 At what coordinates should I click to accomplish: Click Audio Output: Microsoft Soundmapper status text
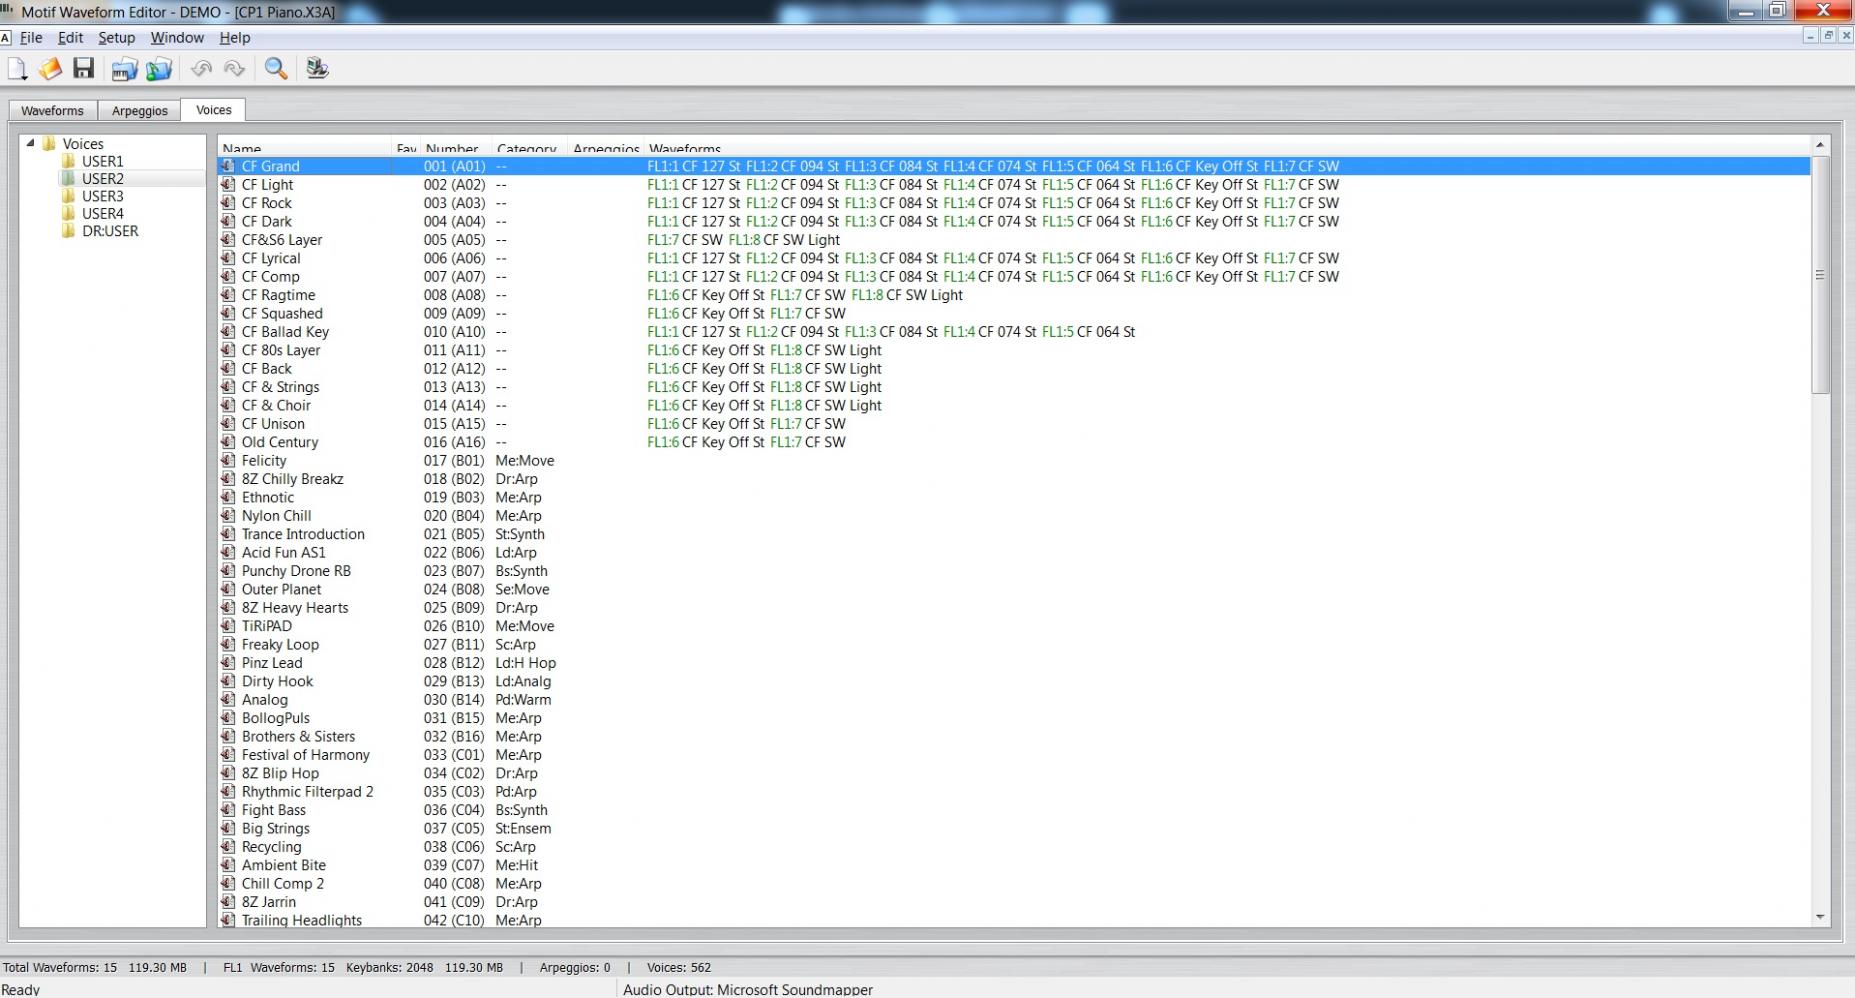pos(748,990)
